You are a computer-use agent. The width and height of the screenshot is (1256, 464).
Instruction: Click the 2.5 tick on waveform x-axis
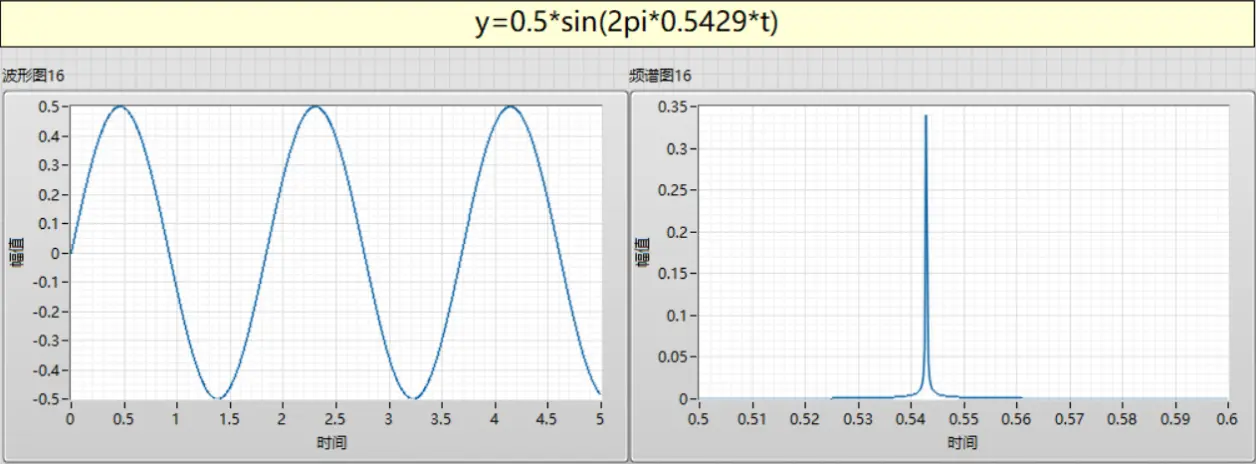pos(335,418)
